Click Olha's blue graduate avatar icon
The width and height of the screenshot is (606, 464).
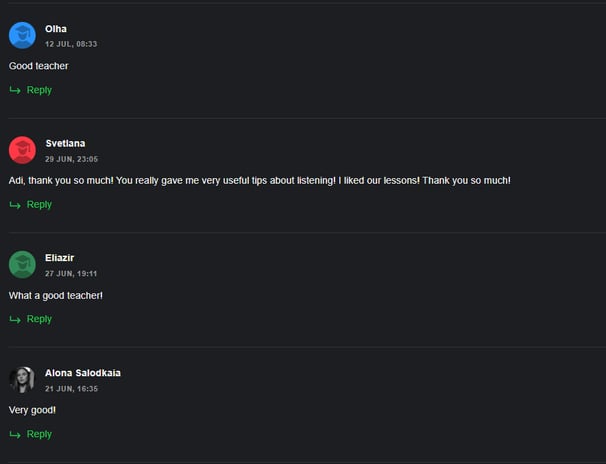point(22,35)
